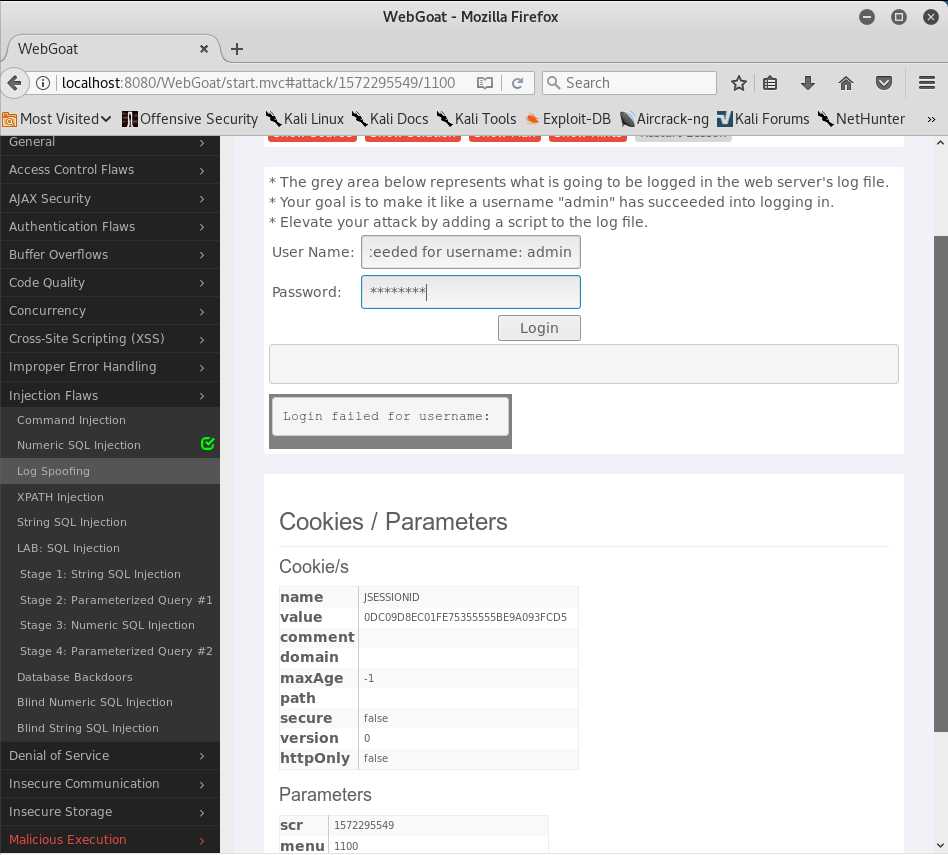The height and width of the screenshot is (855, 948).
Task: Click the search magnifier icon in Search box
Action: click(x=553, y=82)
